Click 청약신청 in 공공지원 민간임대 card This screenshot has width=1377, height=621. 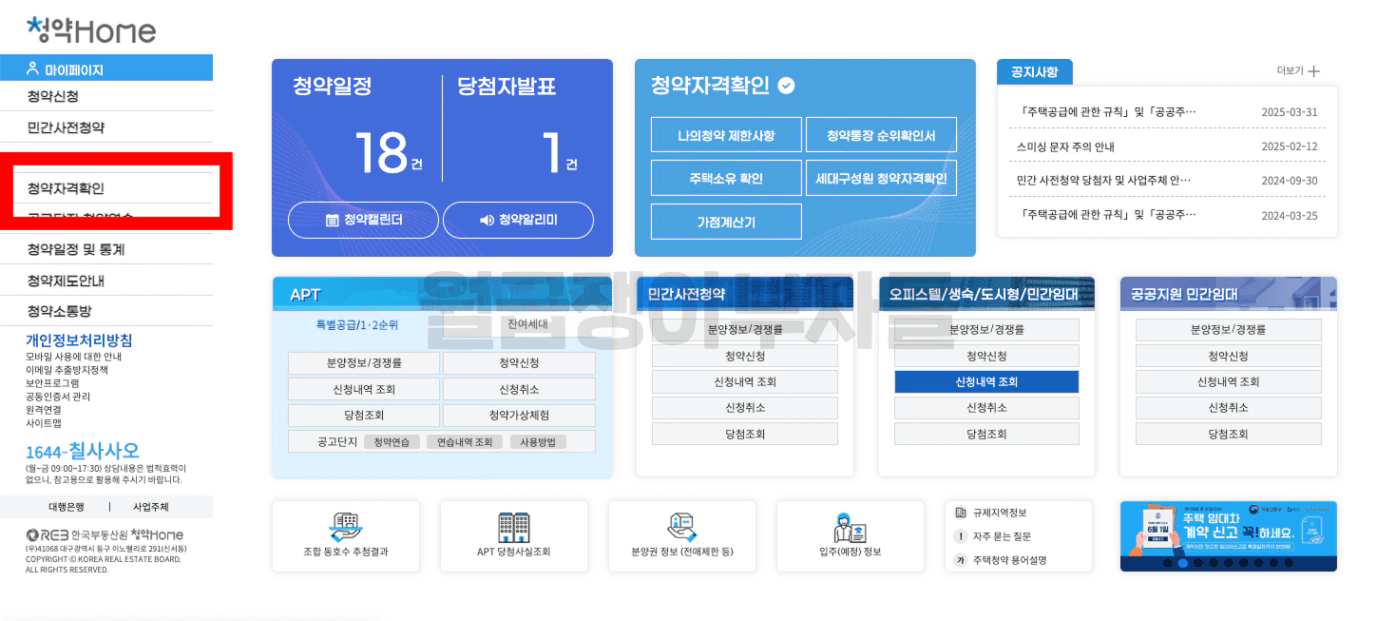tap(1228, 356)
